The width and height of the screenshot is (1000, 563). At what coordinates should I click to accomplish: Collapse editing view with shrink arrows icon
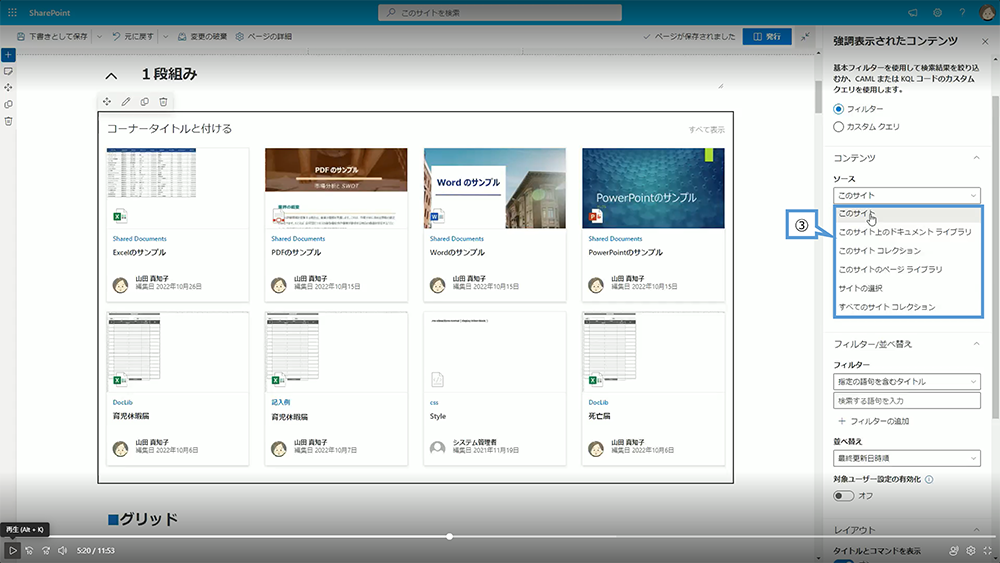coord(805,36)
